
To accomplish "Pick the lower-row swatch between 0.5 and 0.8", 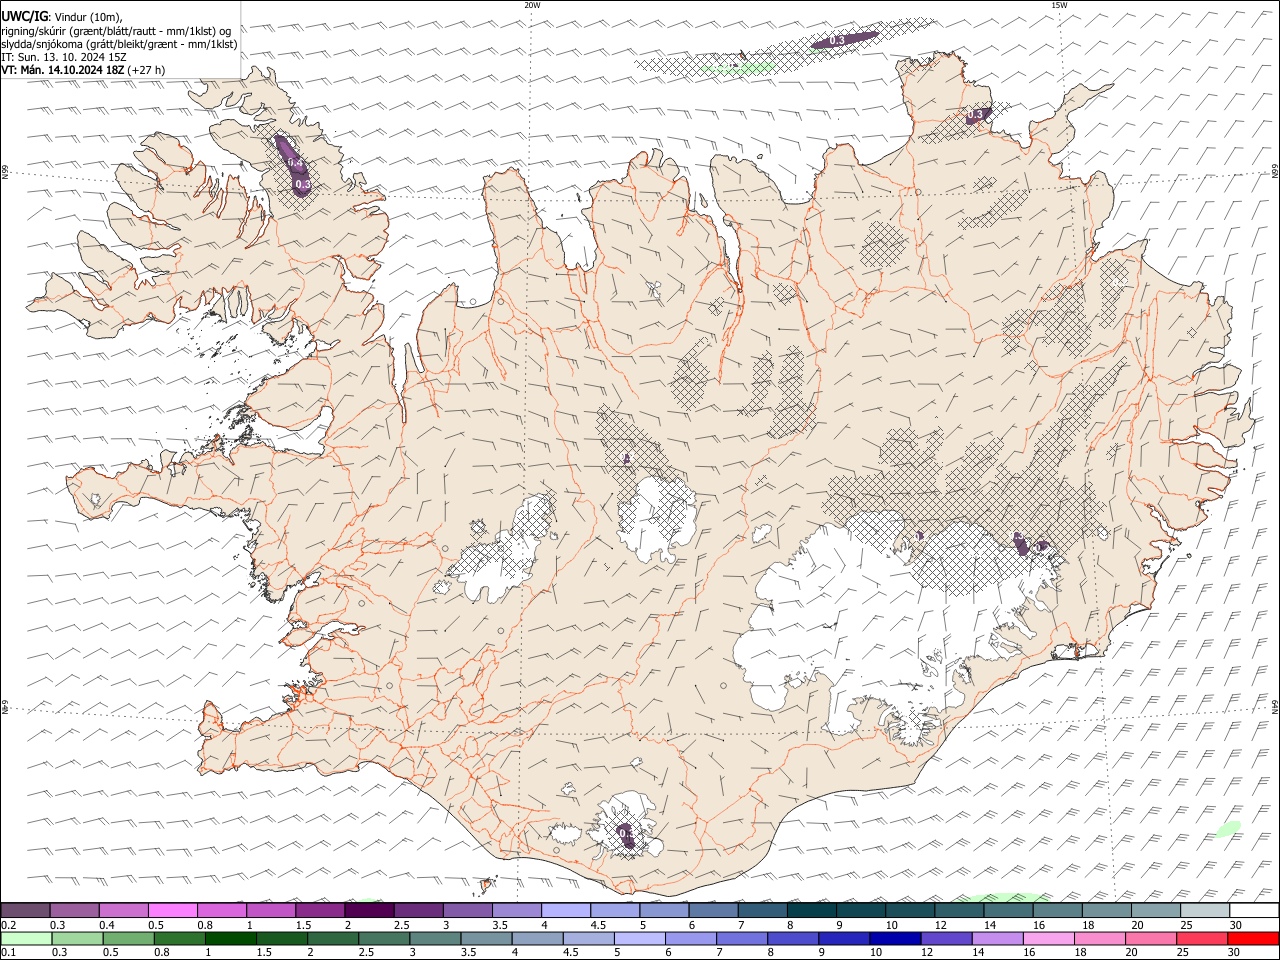I will click(129, 938).
